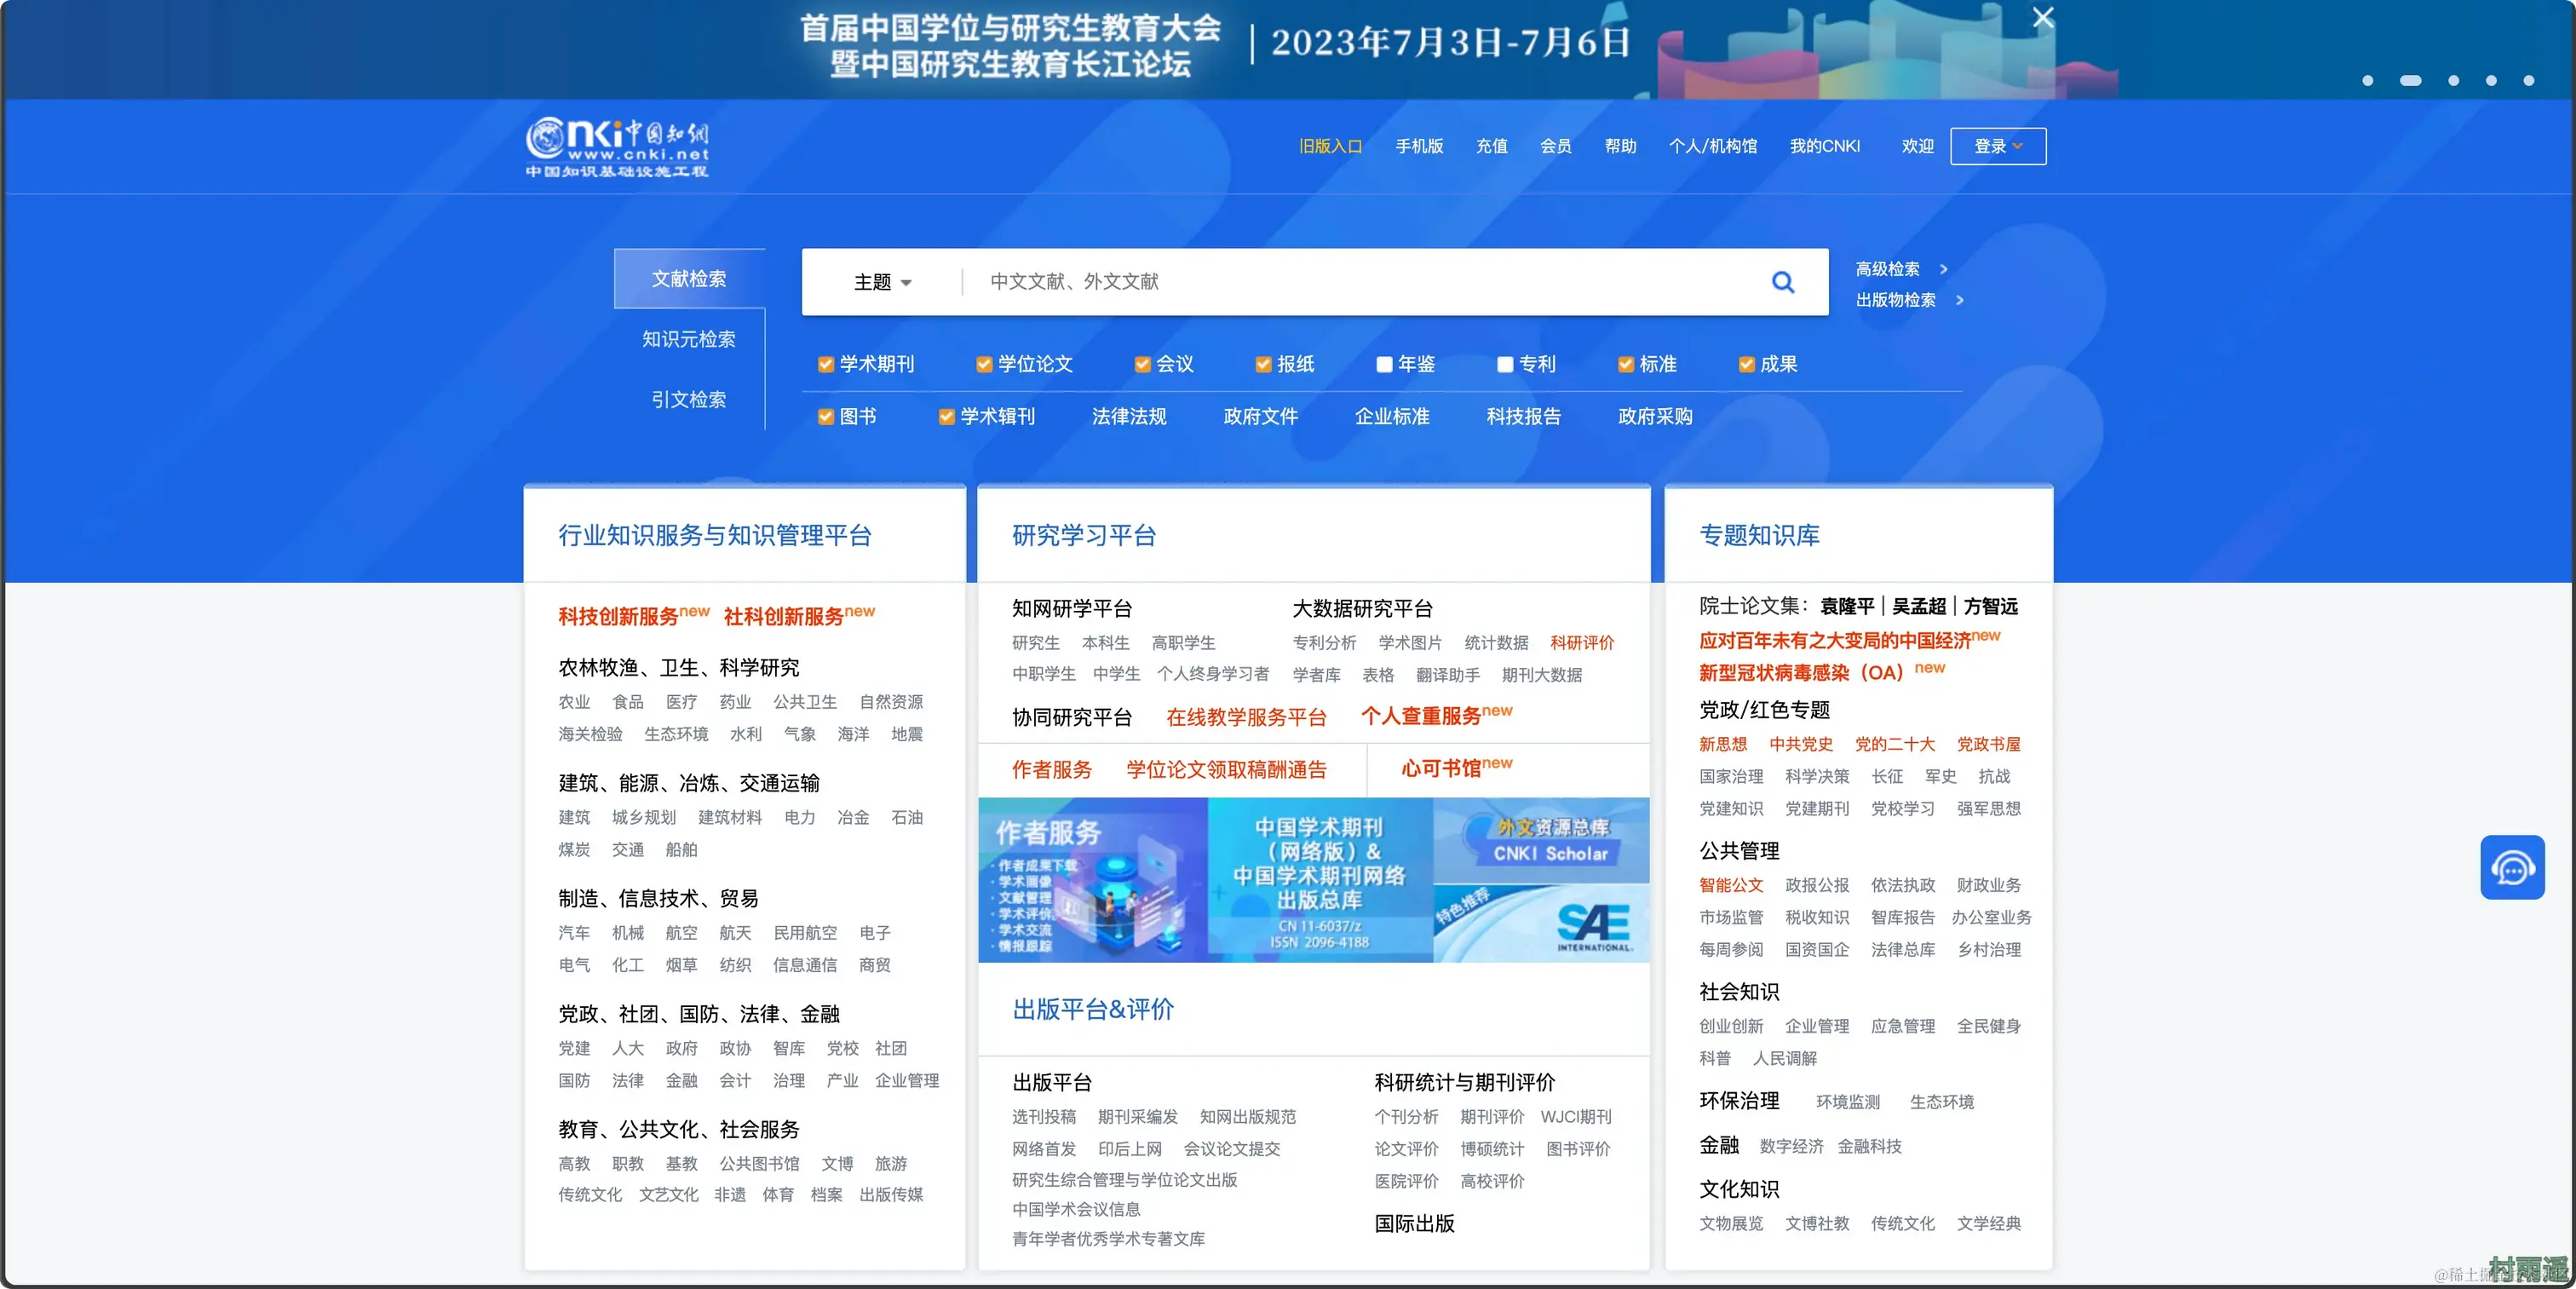The height and width of the screenshot is (1289, 2576).
Task: Click the second carousel indicator dot
Action: coord(2410,81)
